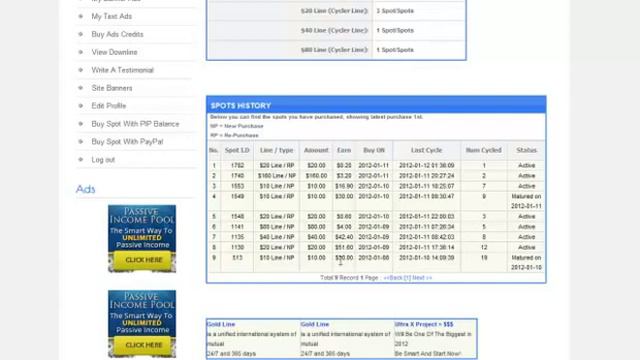Click bullet icon beside Site Banners
The height and width of the screenshot is (360, 640).
[80, 88]
